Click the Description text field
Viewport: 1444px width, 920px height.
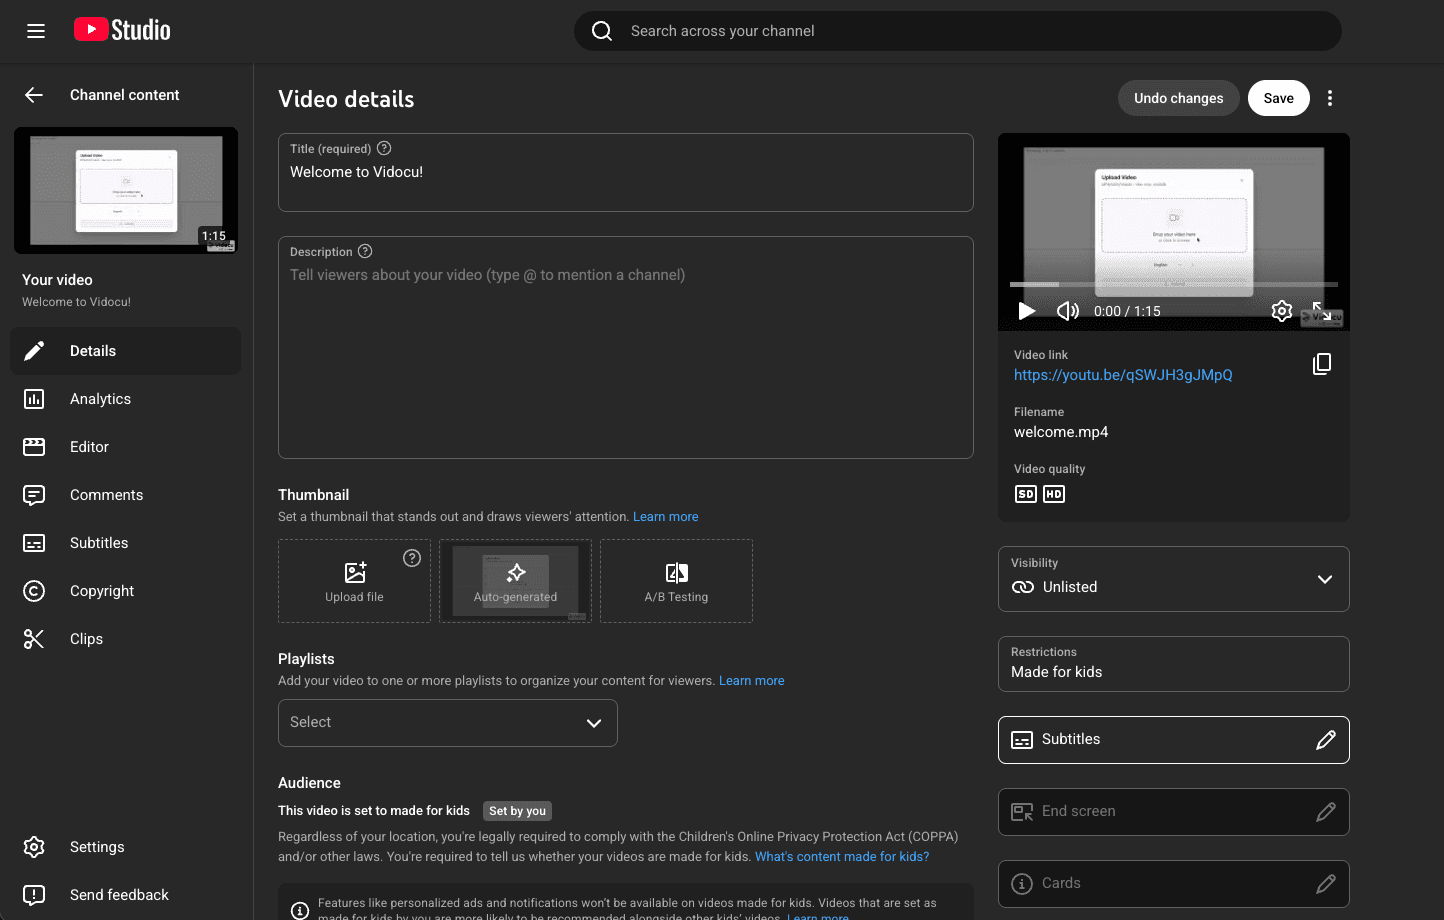(625, 350)
